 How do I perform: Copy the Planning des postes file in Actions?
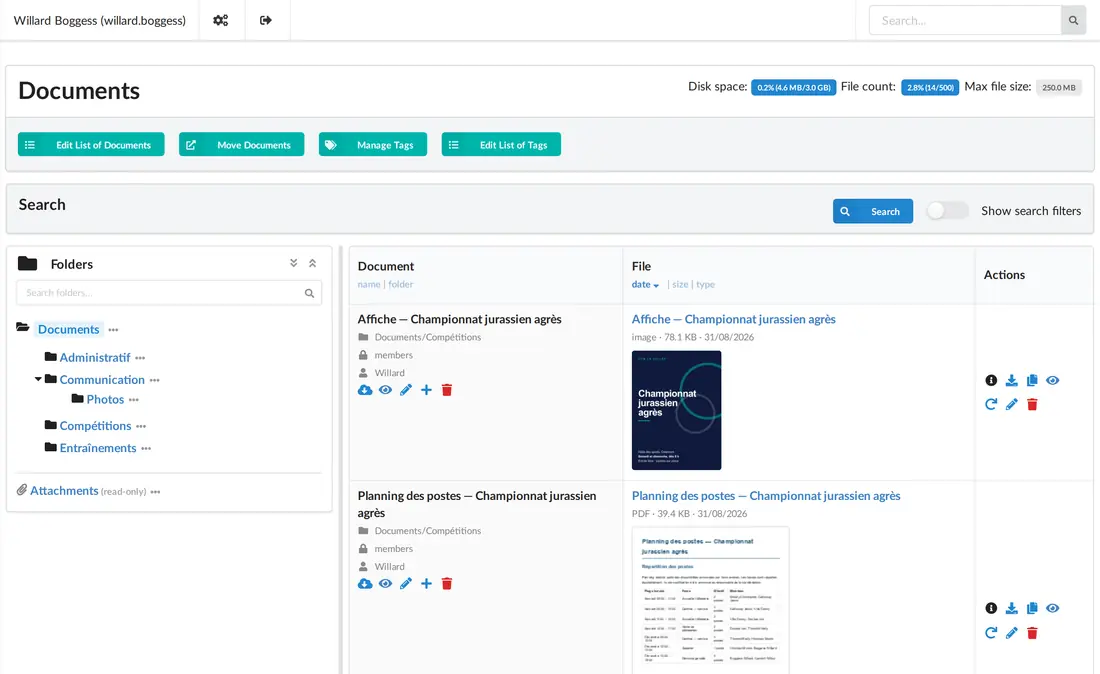click(1031, 608)
